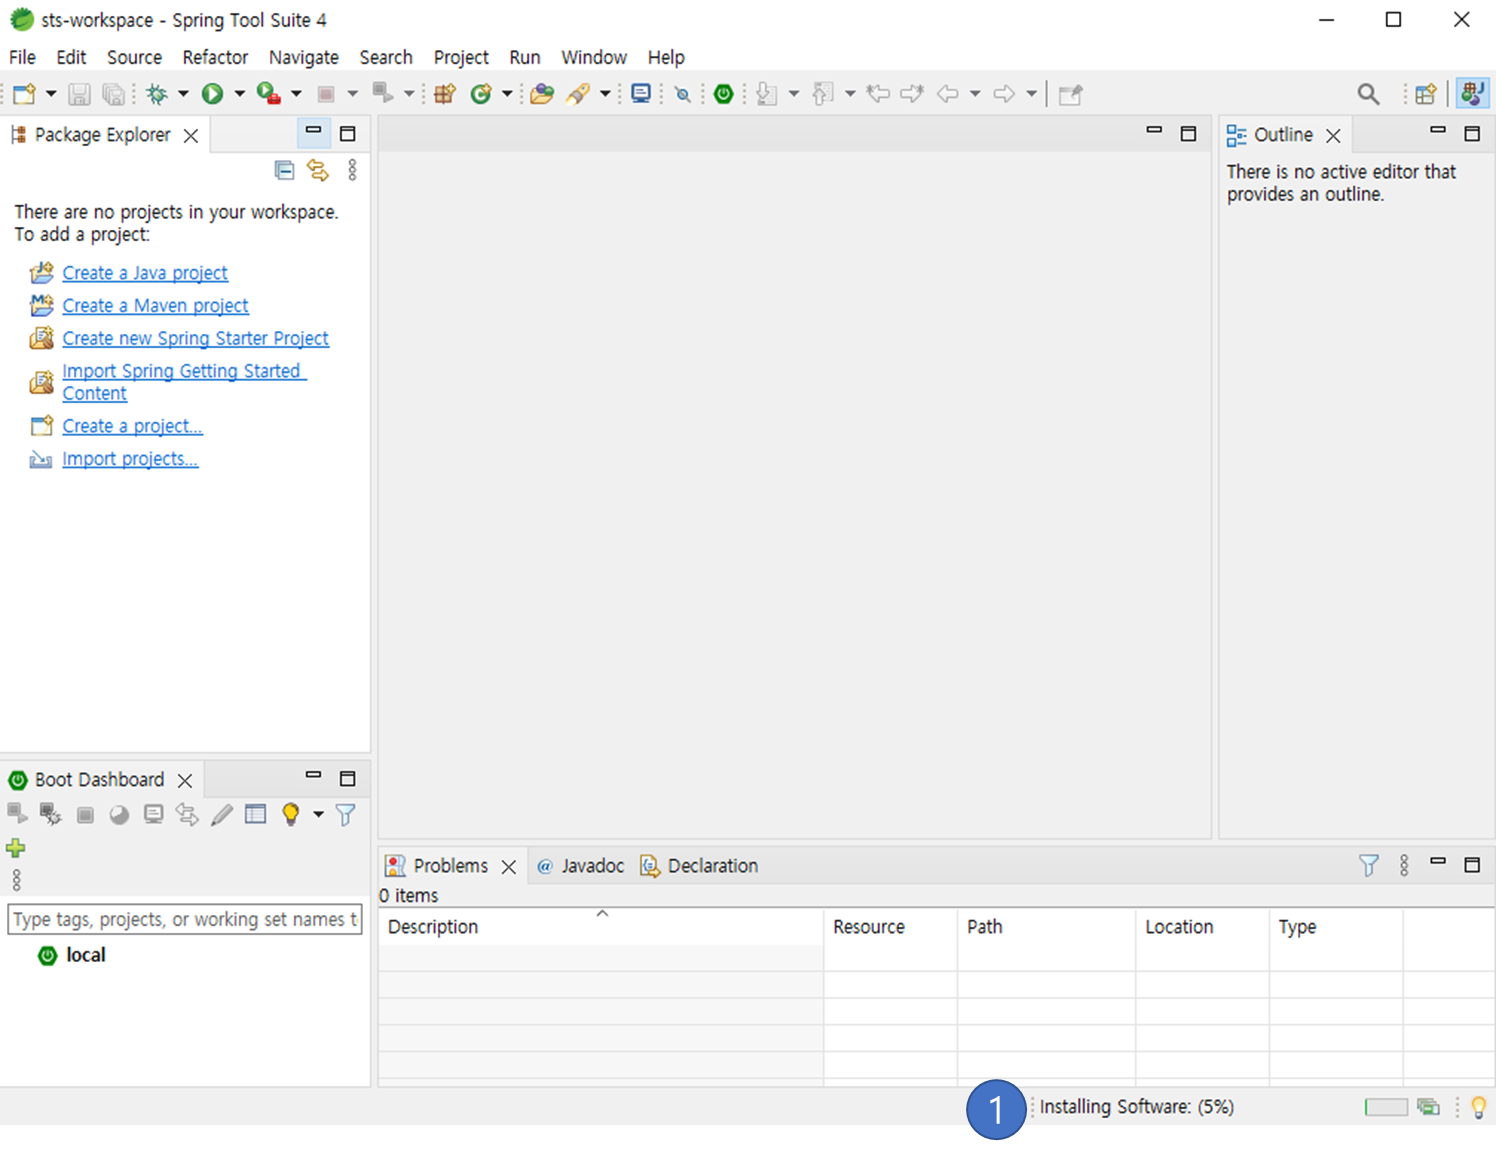Click the magnifier Quick Access search icon

[x=1369, y=94]
